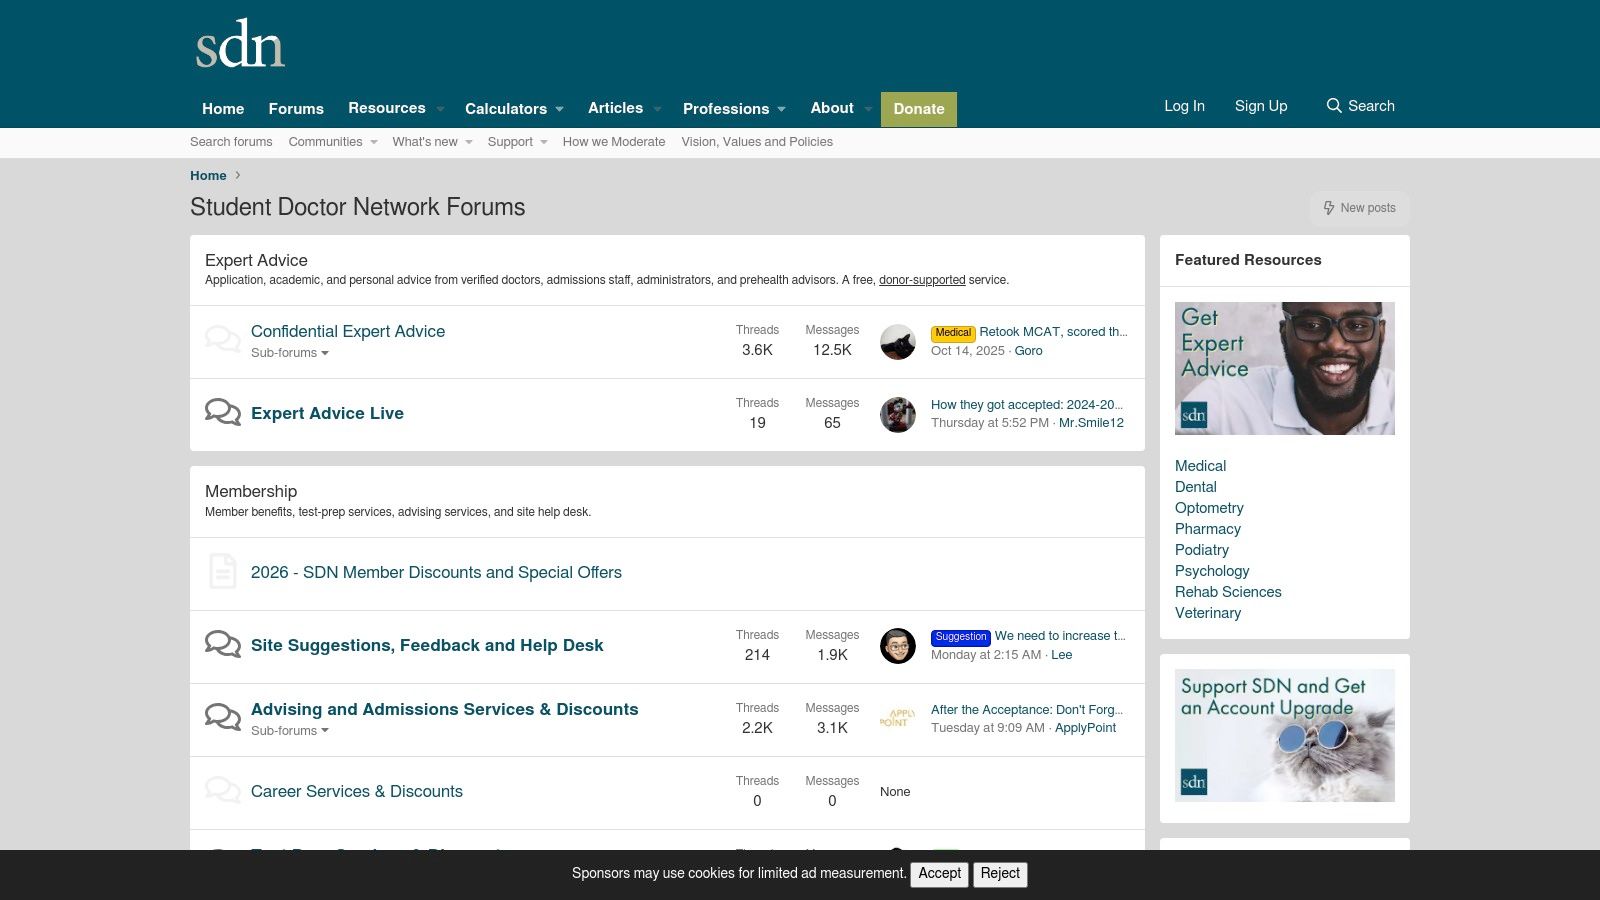Click the Sign Up link
1600x900 pixels.
tap(1261, 105)
